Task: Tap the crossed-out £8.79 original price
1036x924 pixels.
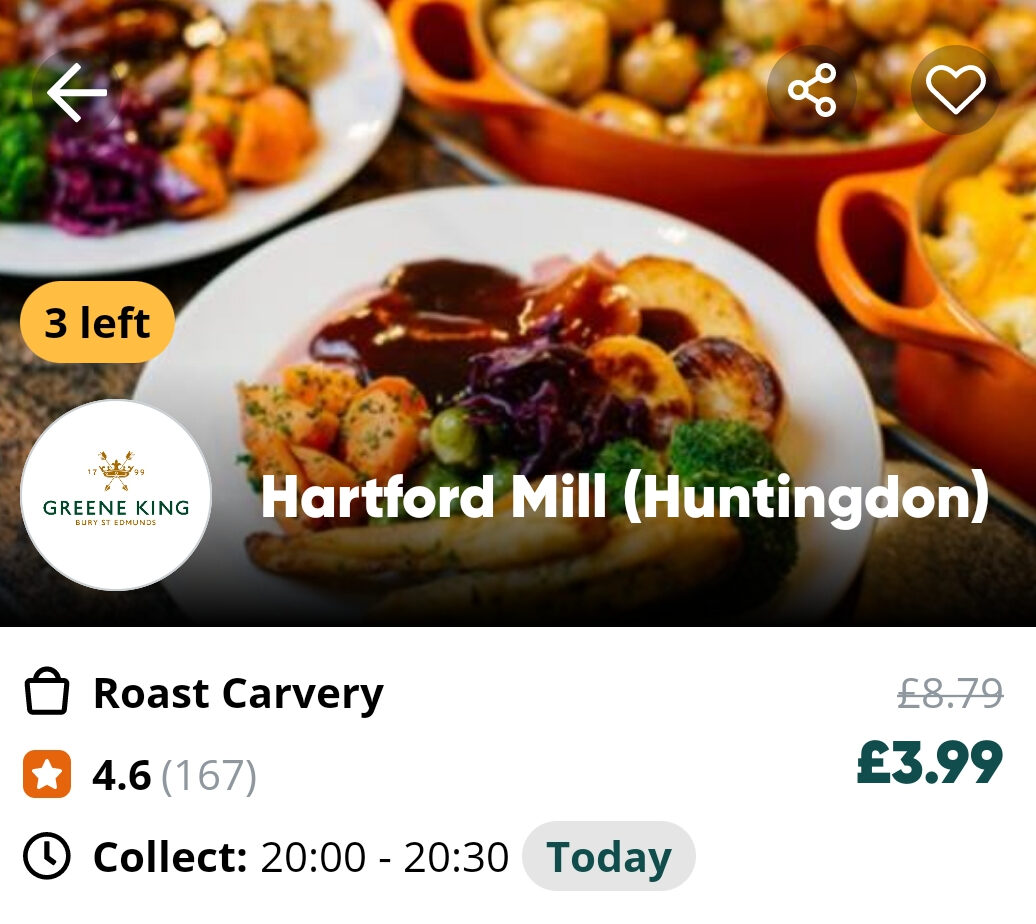Action: pos(950,693)
